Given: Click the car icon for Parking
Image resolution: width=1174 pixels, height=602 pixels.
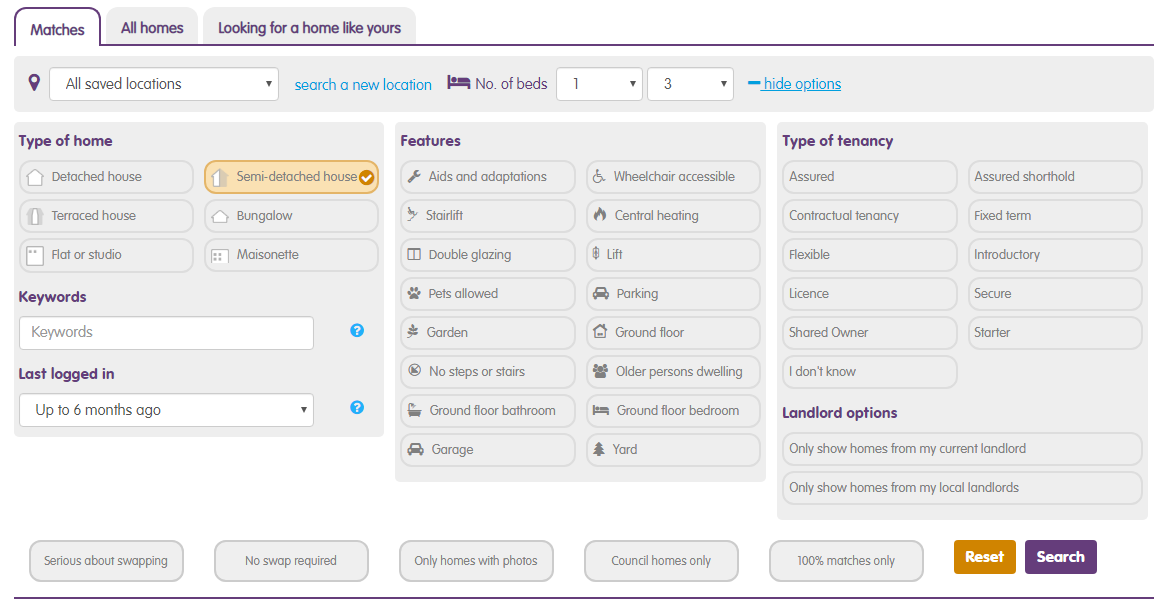Looking at the screenshot, I should (600, 294).
